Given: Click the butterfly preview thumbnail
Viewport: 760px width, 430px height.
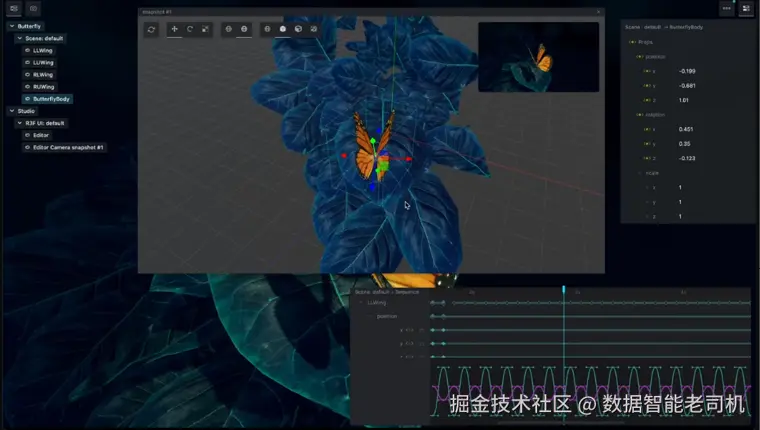Looking at the screenshot, I should (x=538, y=57).
